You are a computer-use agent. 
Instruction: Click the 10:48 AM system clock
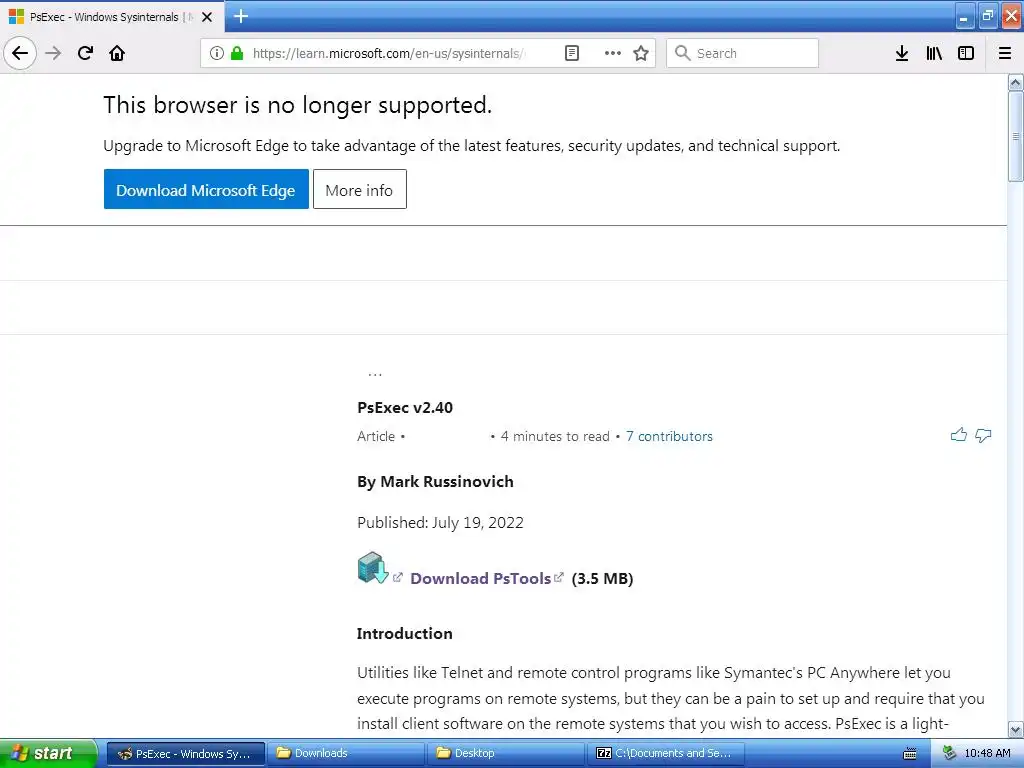coord(987,753)
